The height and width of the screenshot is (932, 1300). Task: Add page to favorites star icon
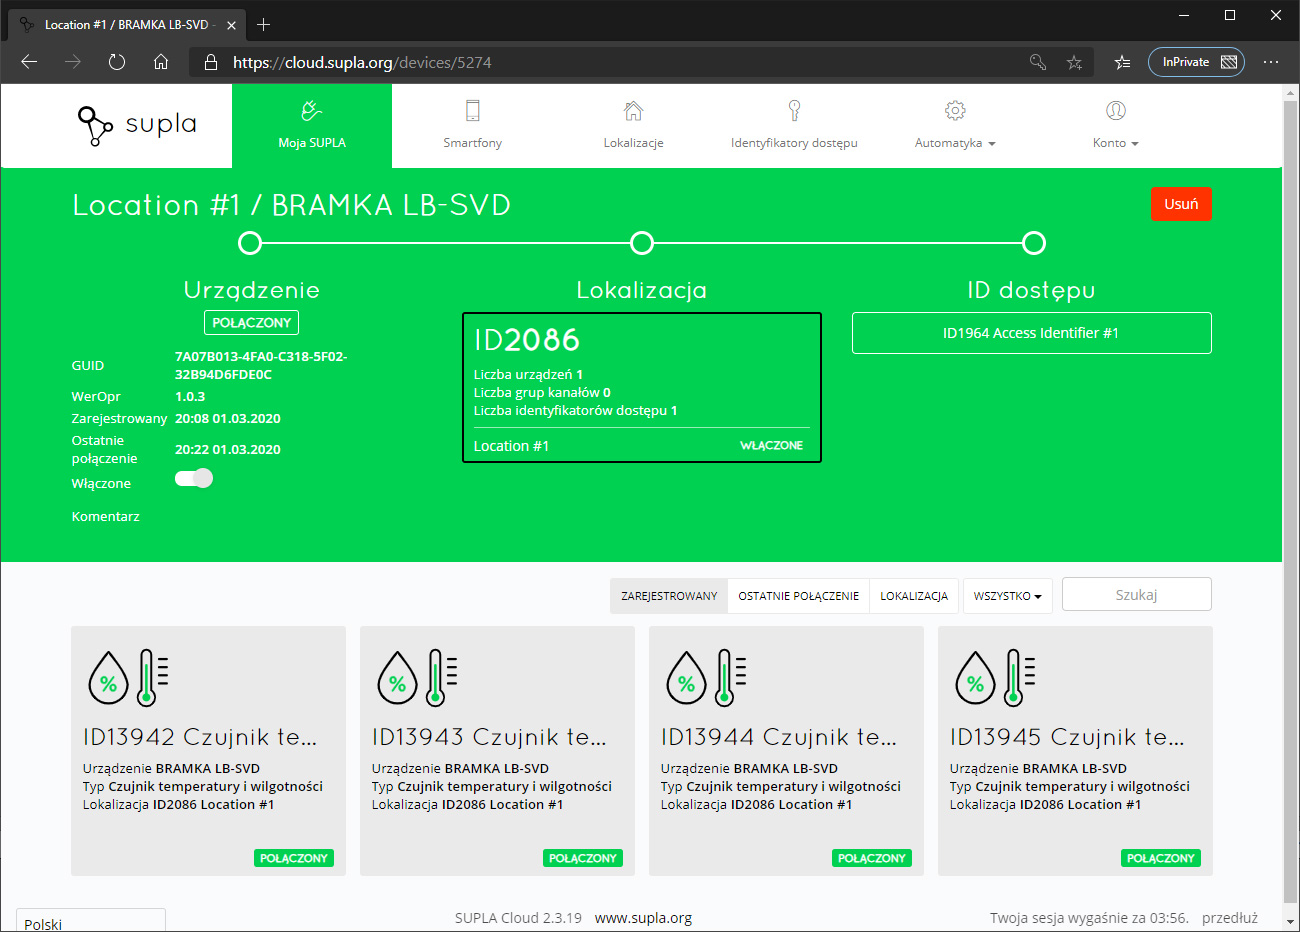click(x=1074, y=62)
